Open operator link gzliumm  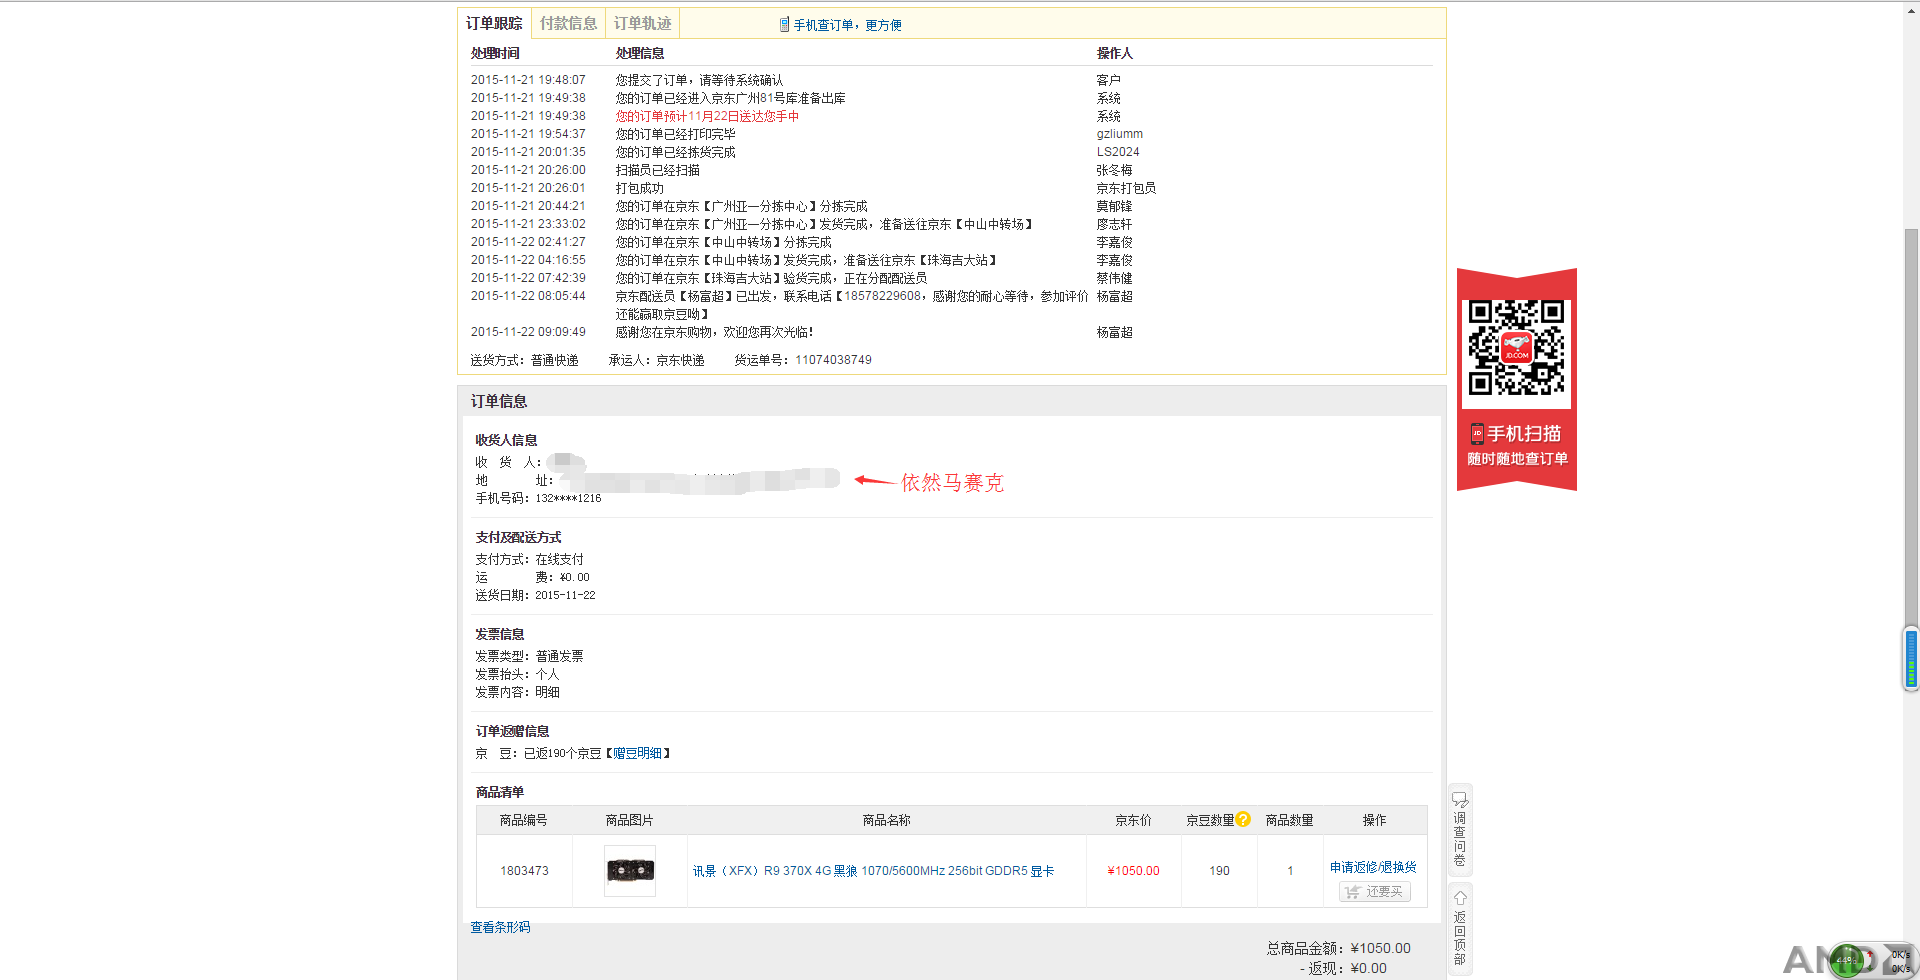pyautogui.click(x=1119, y=134)
